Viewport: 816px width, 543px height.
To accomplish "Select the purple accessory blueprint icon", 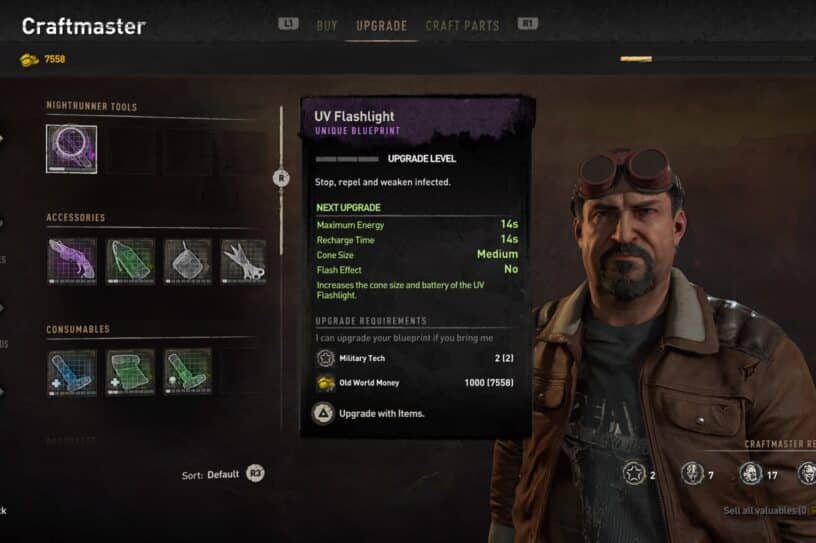I will click(72, 261).
